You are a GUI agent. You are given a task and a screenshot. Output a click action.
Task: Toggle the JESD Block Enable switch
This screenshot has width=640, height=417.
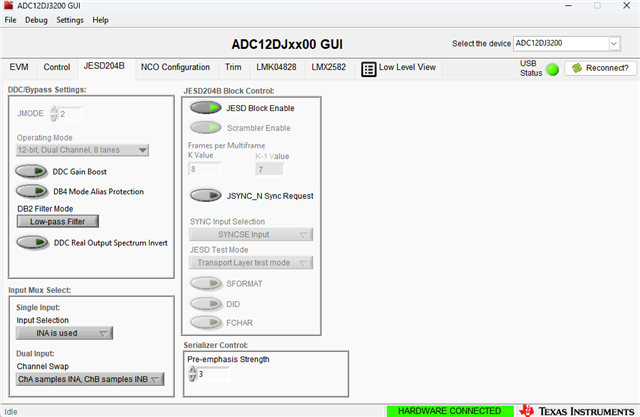click(206, 108)
